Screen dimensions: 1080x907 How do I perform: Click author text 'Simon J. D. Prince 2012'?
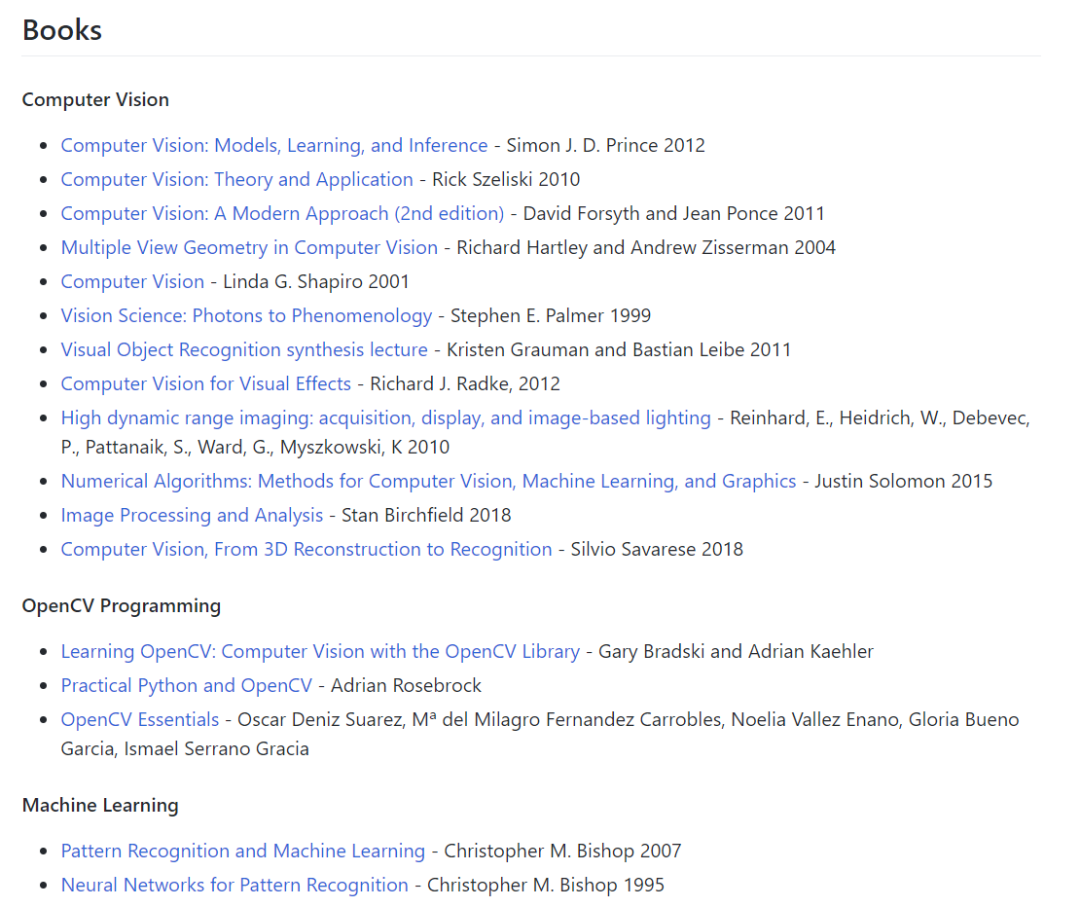606,145
